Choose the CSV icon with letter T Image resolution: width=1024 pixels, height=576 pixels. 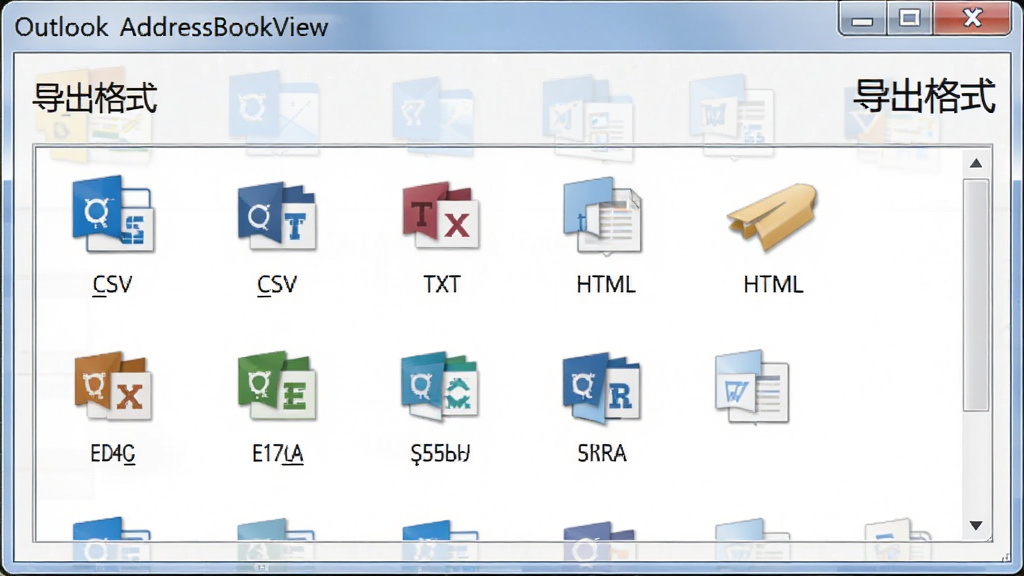coord(278,216)
